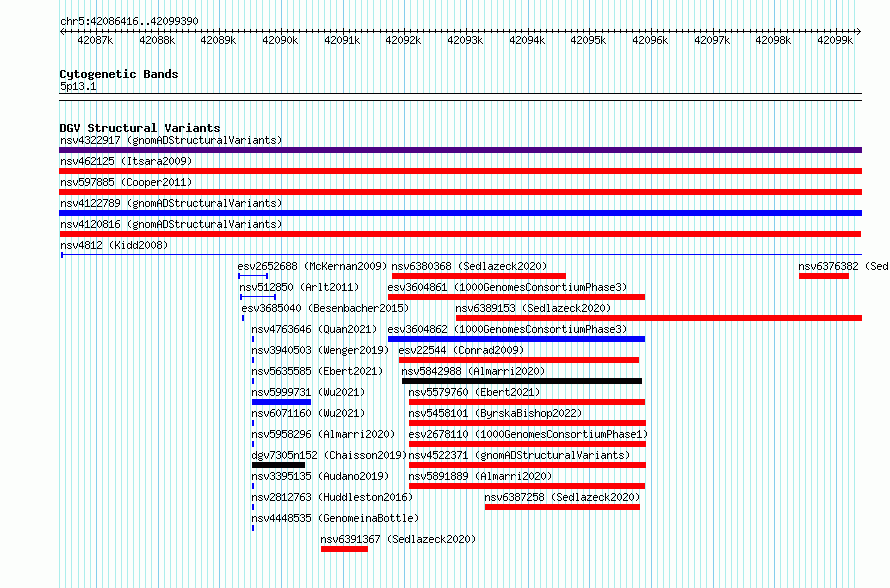This screenshot has width=890, height=588.
Task: Open variant nsv5458101 (ByrskaBishop2022) label
Action: coord(495,413)
